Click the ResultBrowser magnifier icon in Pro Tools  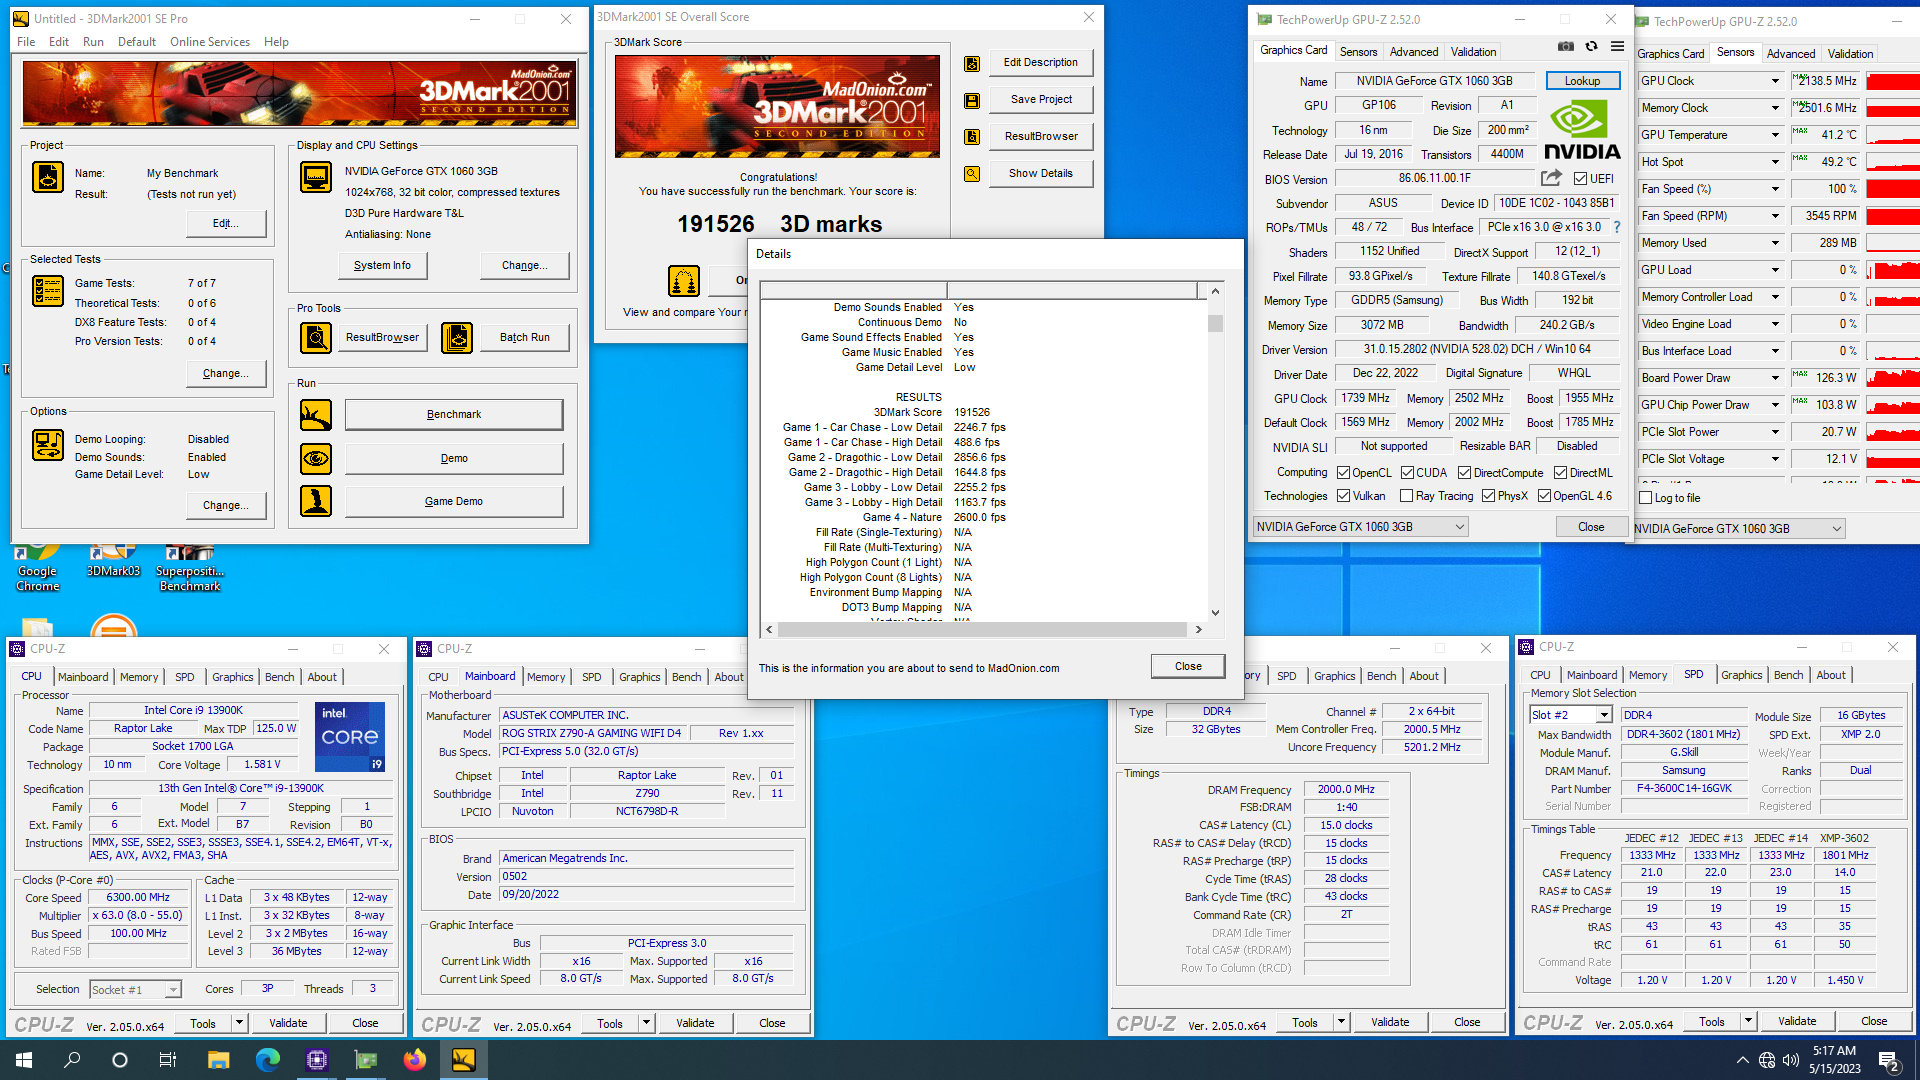point(316,338)
